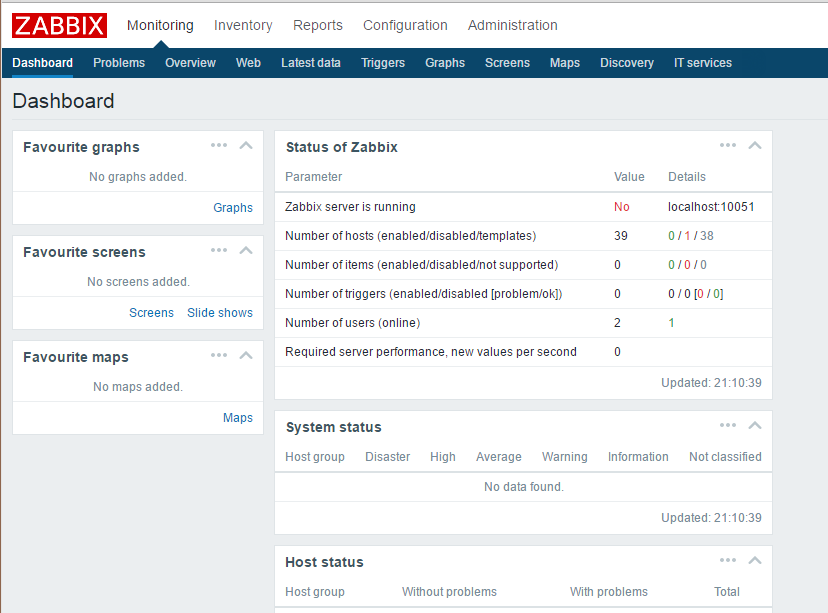Collapse the Favourite maps widget

coord(246,355)
